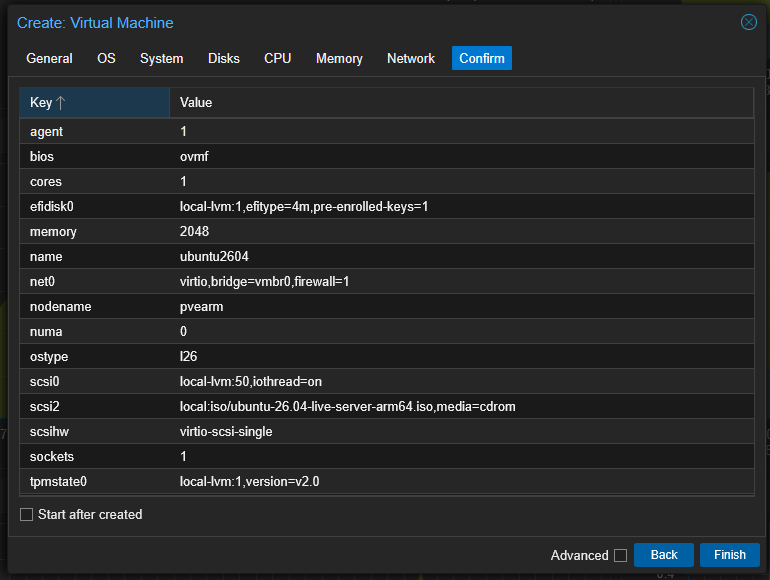Open the Disks tab
Image resolution: width=770 pixels, height=580 pixels.
[224, 58]
